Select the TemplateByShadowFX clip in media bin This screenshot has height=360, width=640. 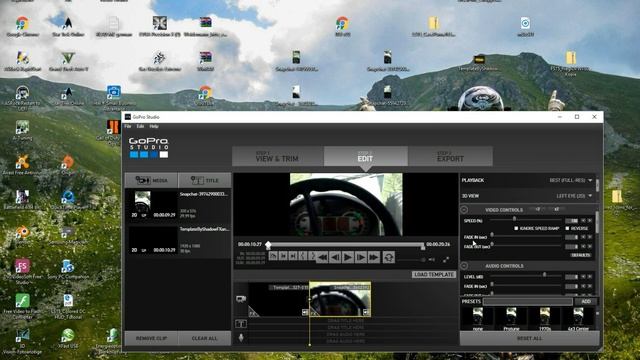coord(178,241)
